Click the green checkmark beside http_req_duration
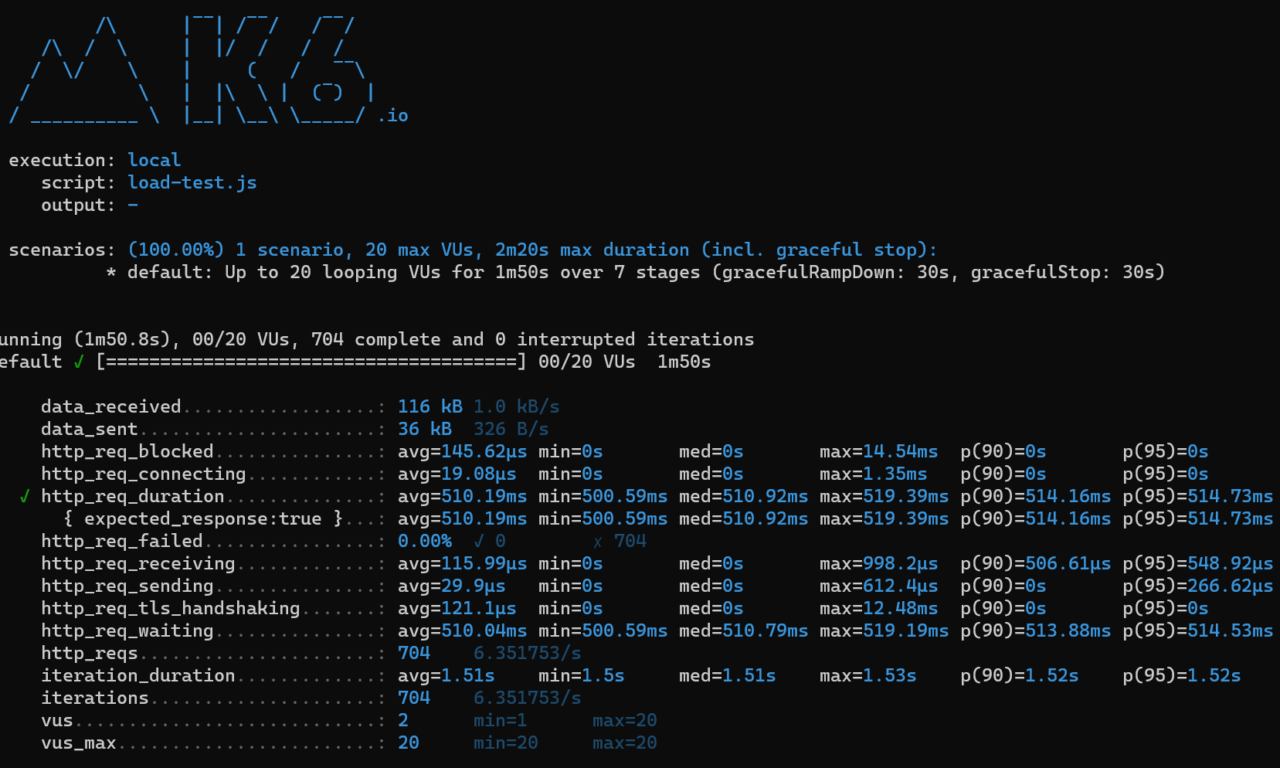This screenshot has height=768, width=1280. click(25, 496)
